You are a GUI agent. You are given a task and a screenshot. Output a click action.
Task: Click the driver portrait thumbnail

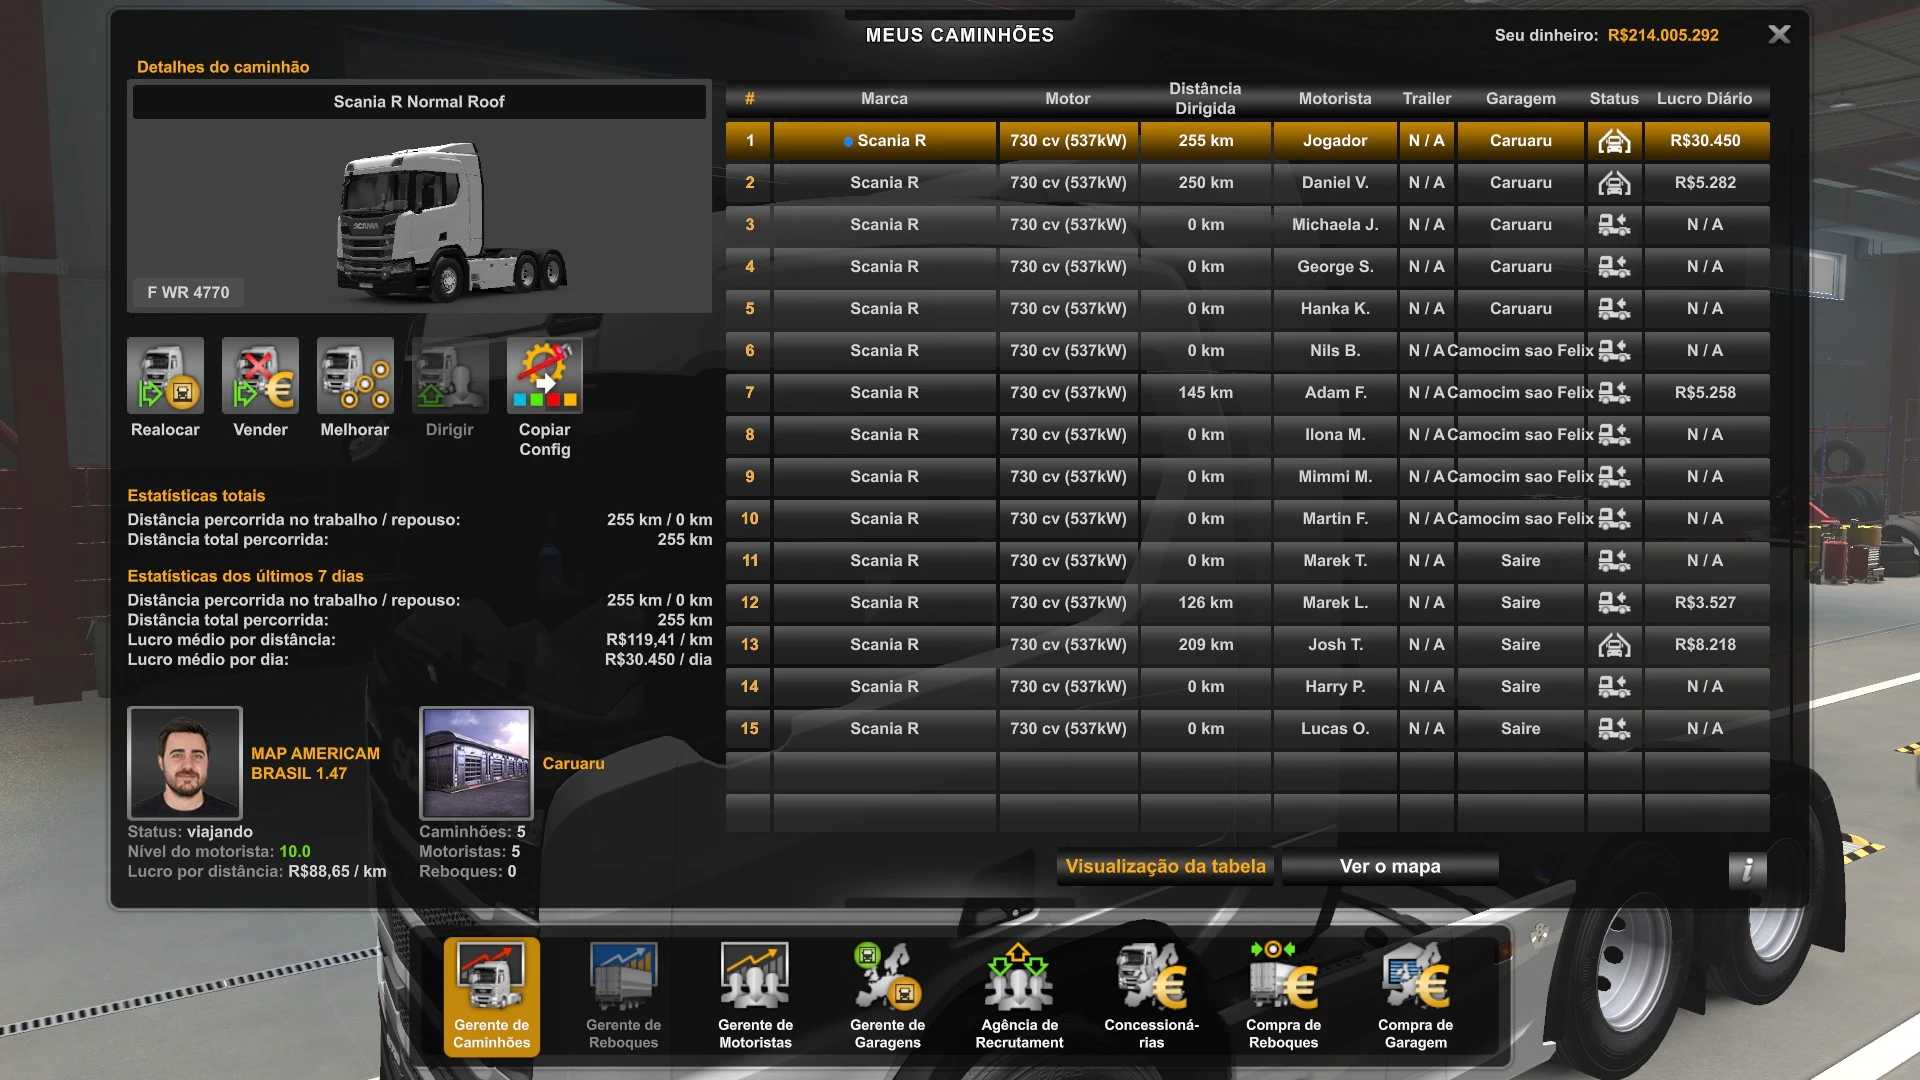click(x=185, y=763)
